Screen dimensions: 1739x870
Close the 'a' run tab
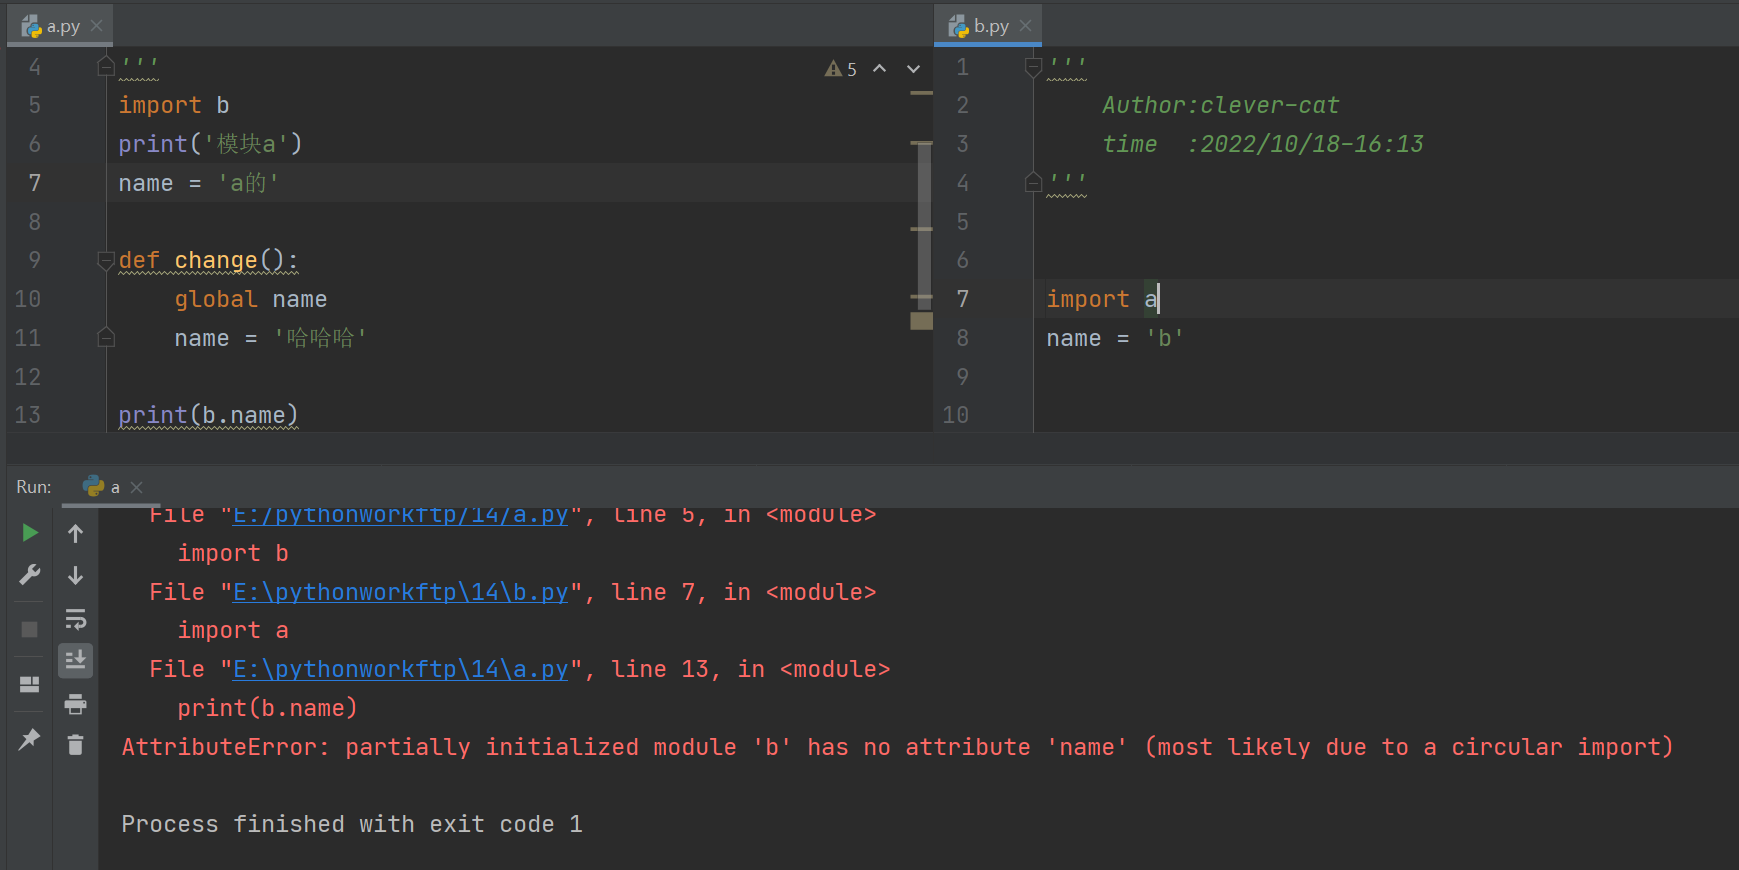pyautogui.click(x=137, y=487)
